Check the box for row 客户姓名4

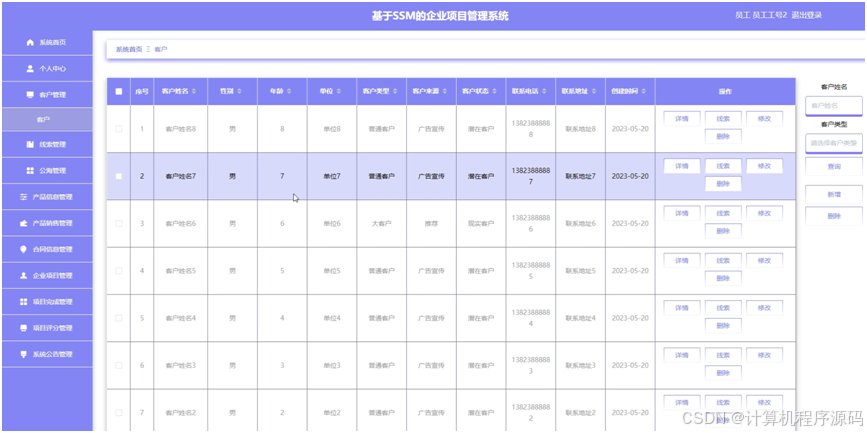pyautogui.click(x=118, y=318)
